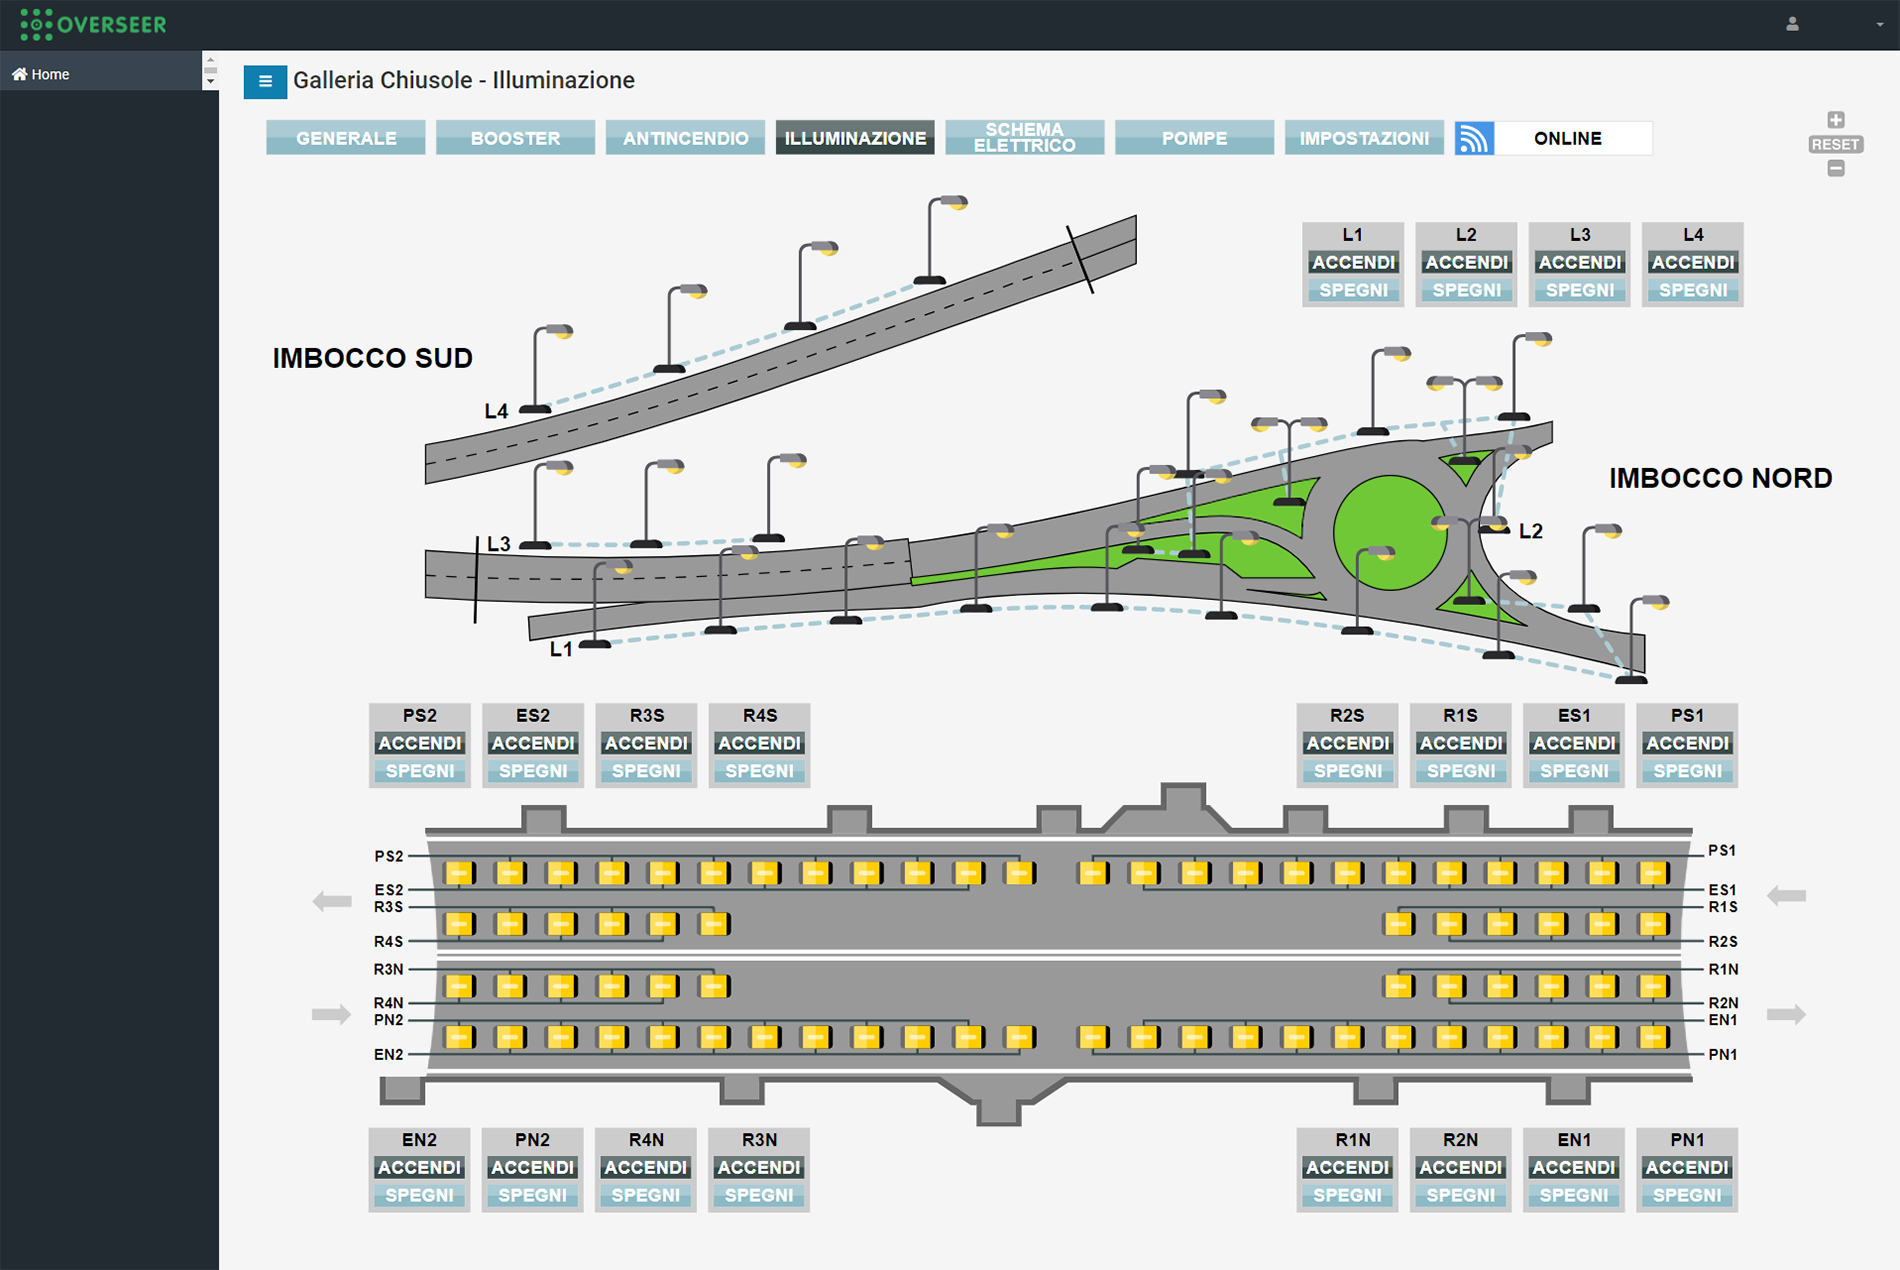
Task: Switch off R3N circuit with Spegni
Action: (x=759, y=1195)
